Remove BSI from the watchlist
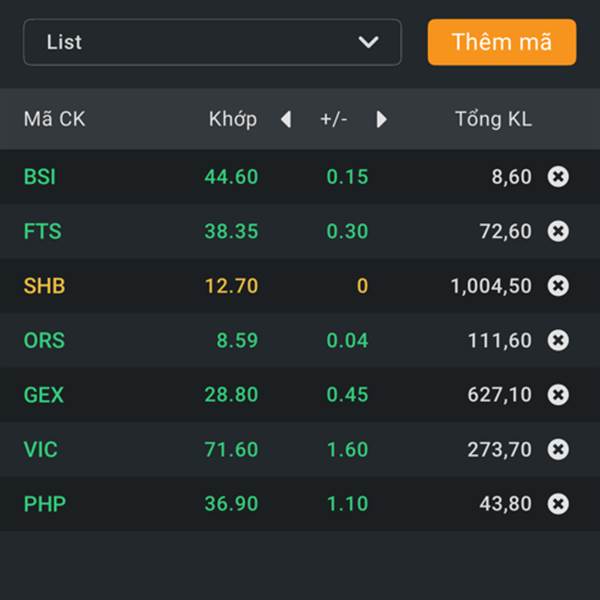600x600 pixels. click(x=558, y=176)
